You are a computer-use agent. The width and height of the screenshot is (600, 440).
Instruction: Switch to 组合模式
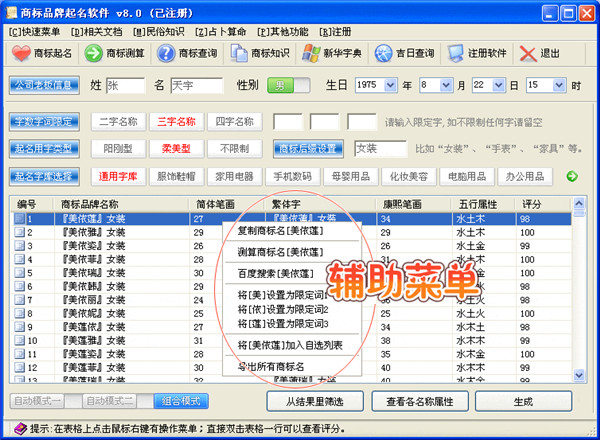pos(181,401)
